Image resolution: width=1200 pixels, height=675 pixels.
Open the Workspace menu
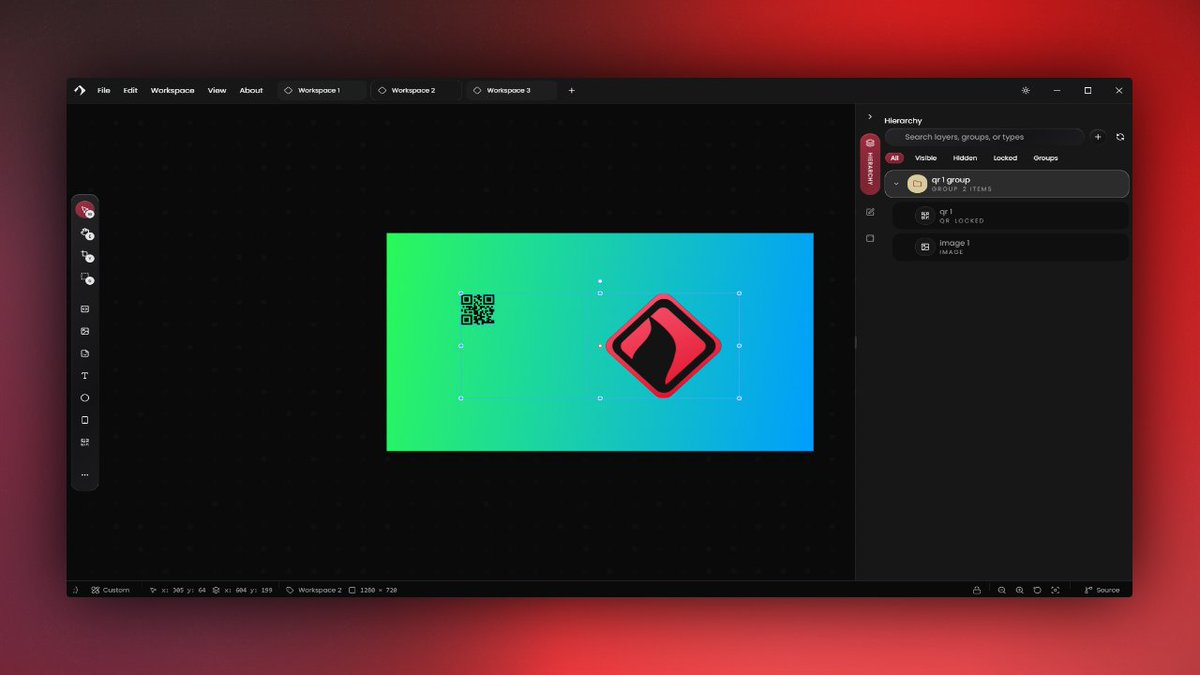173,90
